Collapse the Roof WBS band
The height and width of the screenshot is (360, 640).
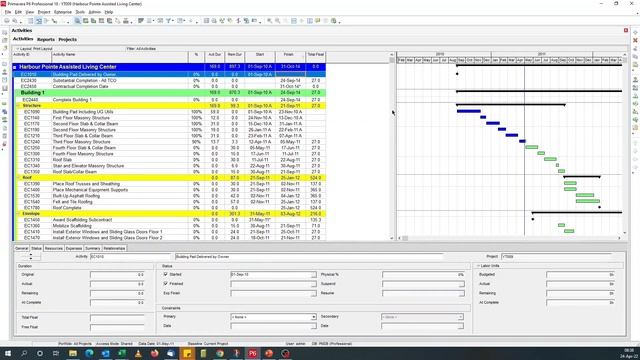click(x=18, y=178)
